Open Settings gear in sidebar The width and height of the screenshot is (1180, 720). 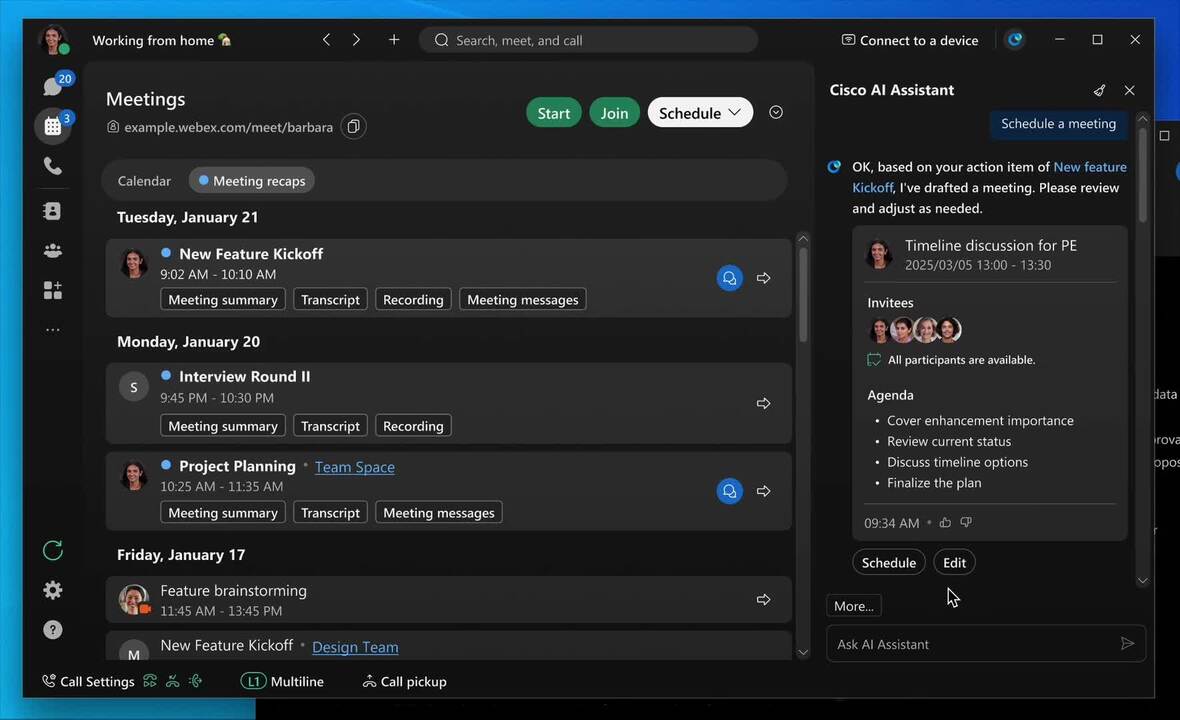[53, 590]
